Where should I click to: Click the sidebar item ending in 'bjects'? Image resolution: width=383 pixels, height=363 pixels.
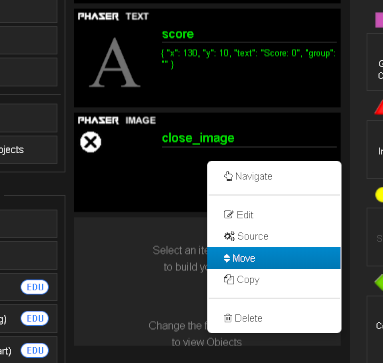(29, 150)
